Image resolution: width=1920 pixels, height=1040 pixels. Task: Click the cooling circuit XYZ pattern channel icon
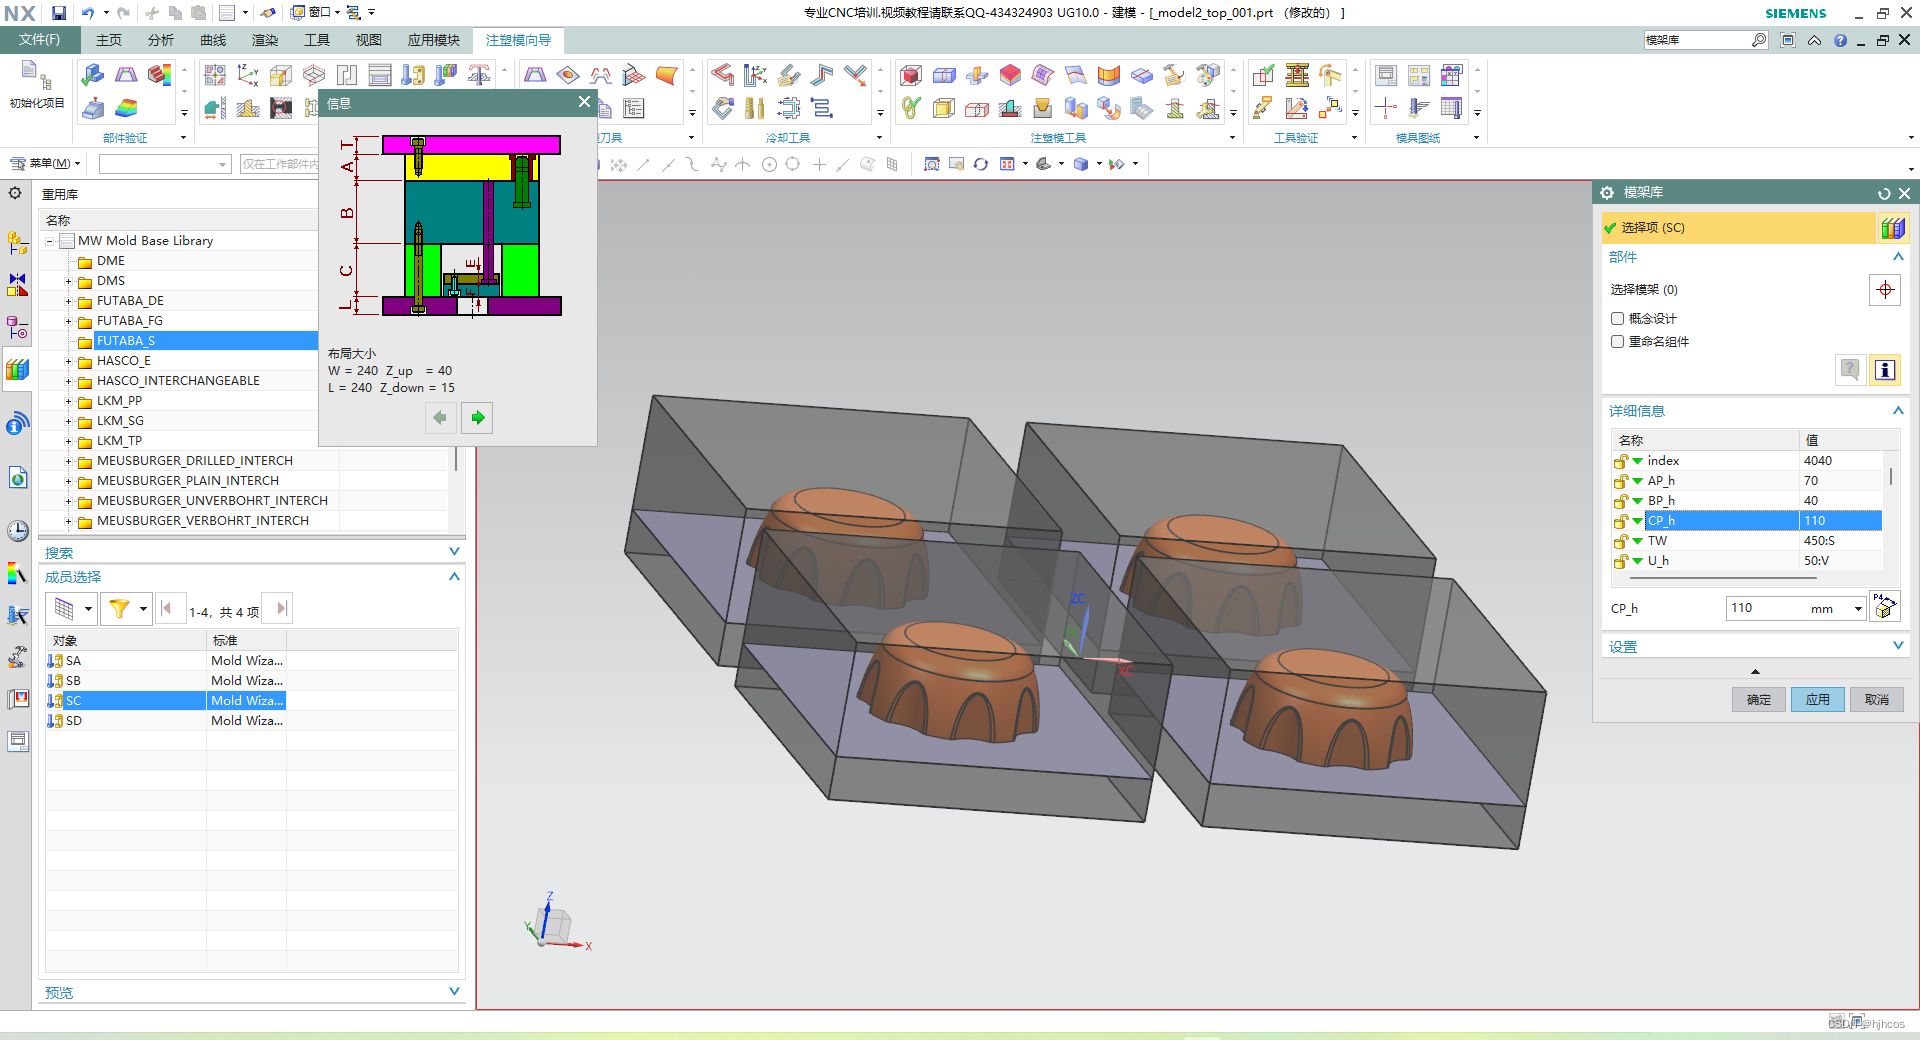pyautogui.click(x=756, y=75)
